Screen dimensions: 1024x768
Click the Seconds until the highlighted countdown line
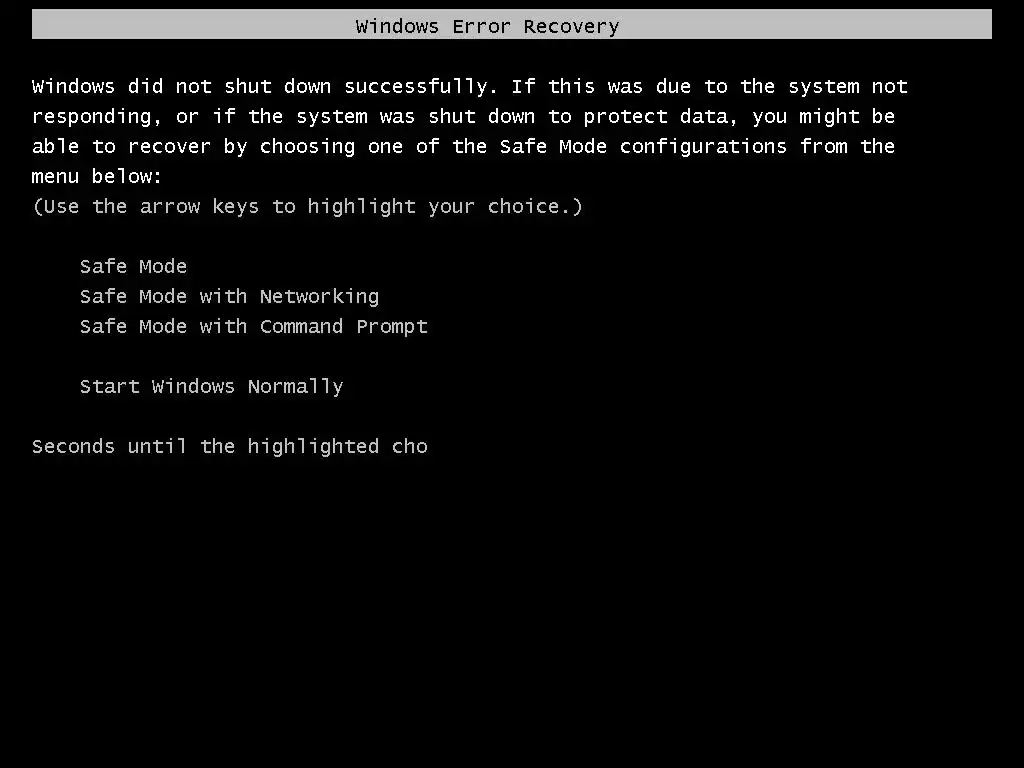coord(230,447)
